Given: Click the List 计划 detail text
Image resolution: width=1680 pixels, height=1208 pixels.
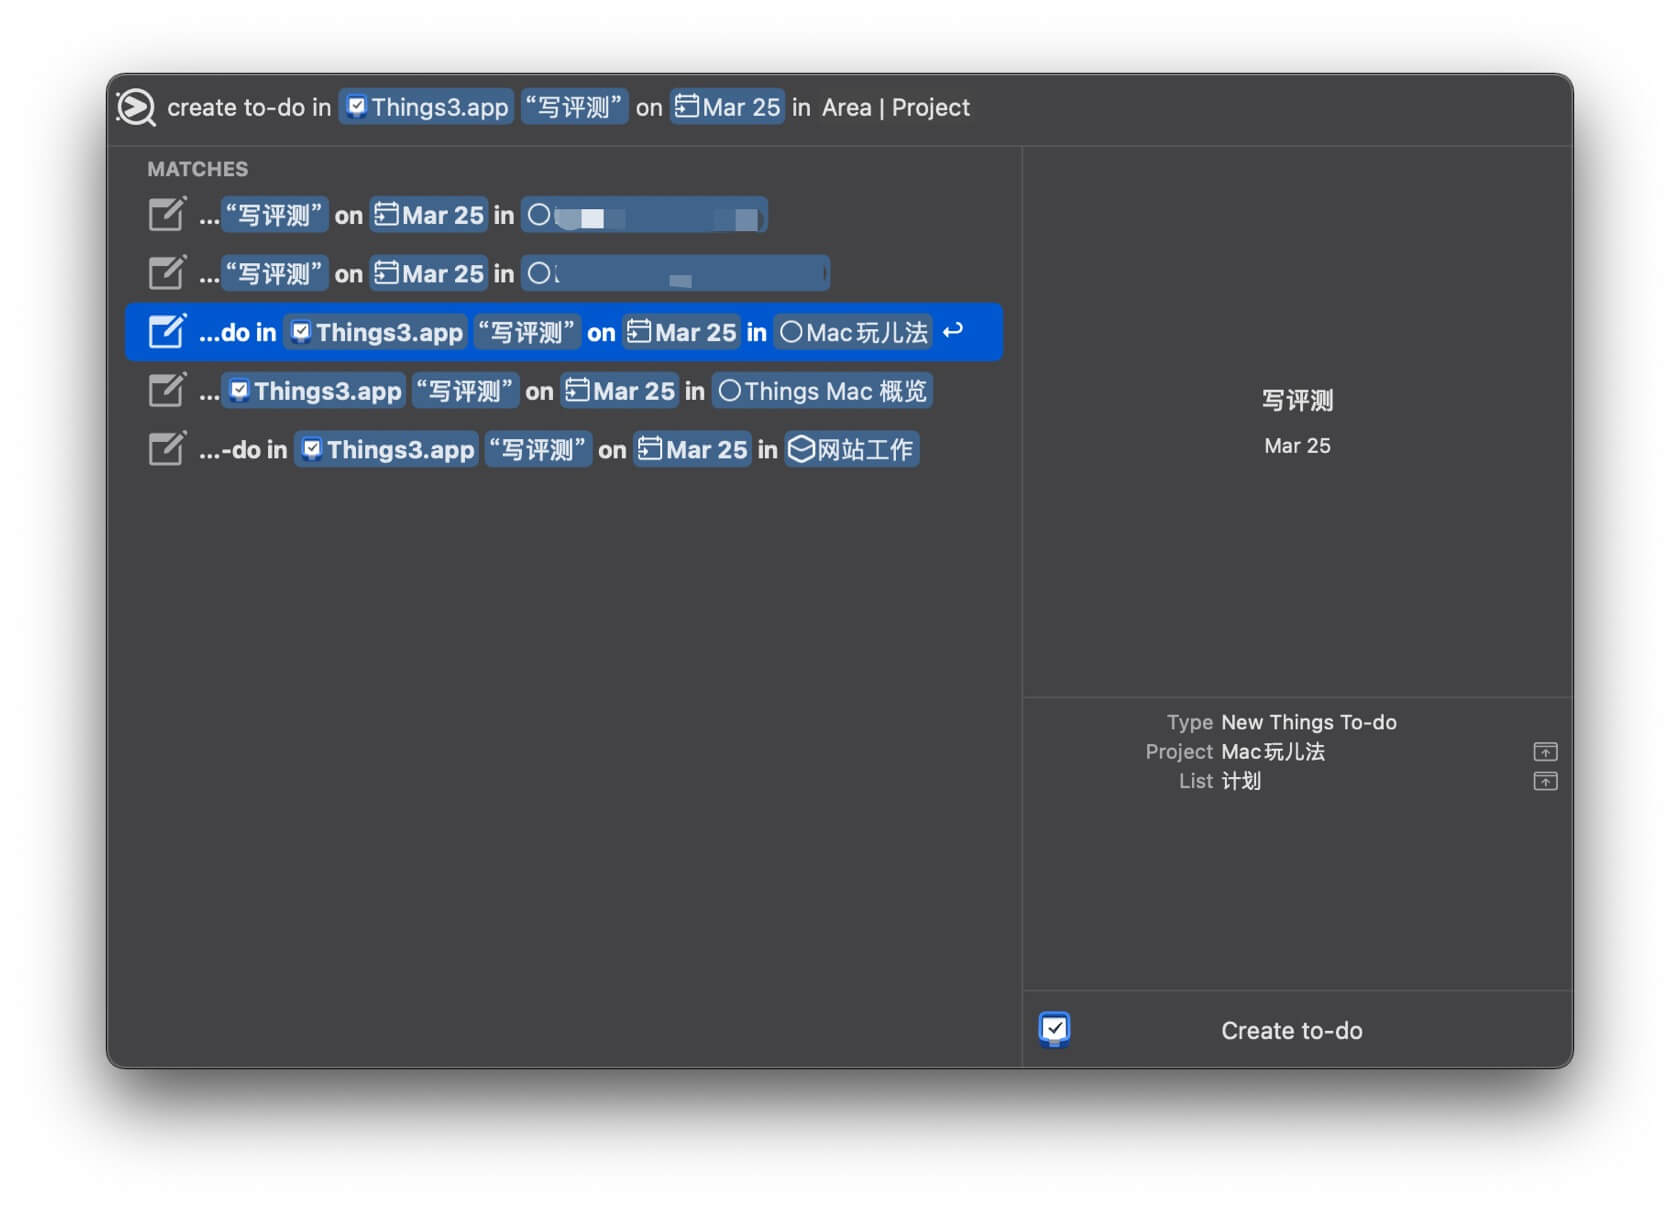Looking at the screenshot, I should point(1220,781).
